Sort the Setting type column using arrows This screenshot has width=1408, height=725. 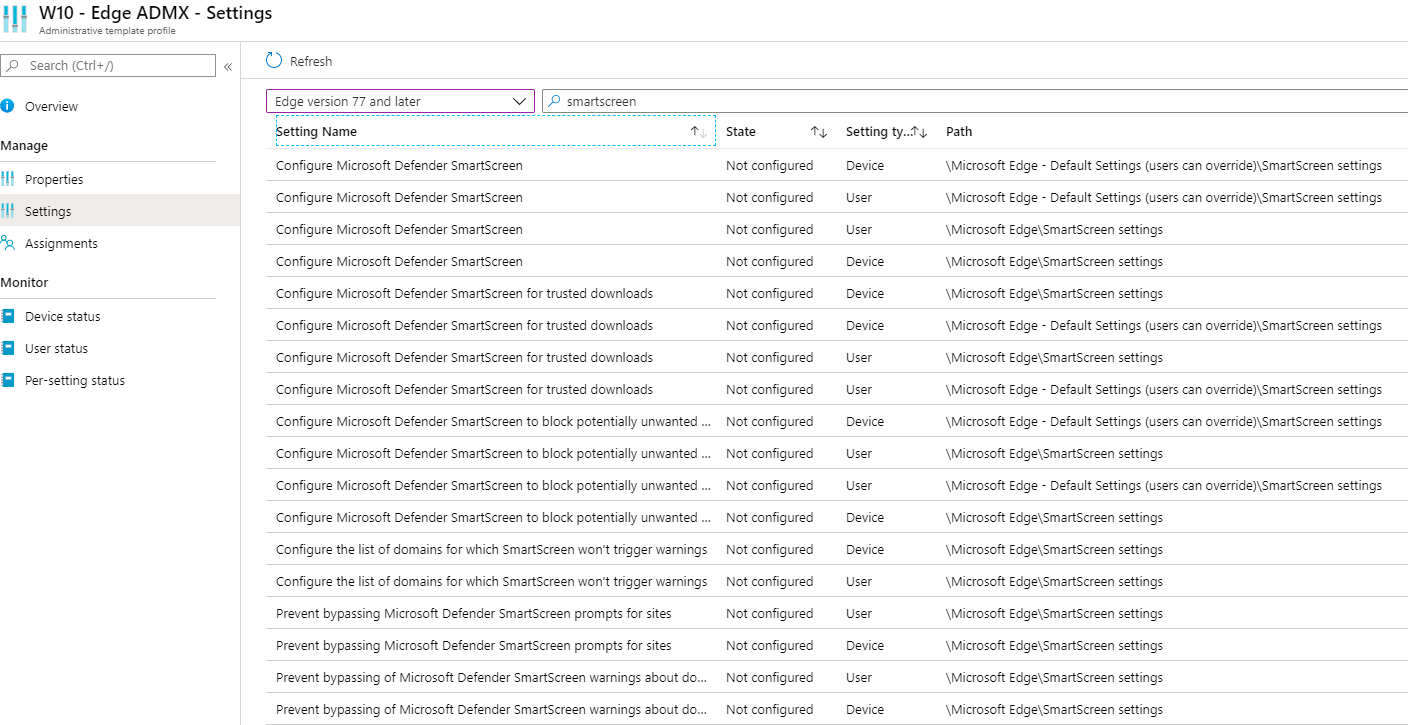pos(920,132)
